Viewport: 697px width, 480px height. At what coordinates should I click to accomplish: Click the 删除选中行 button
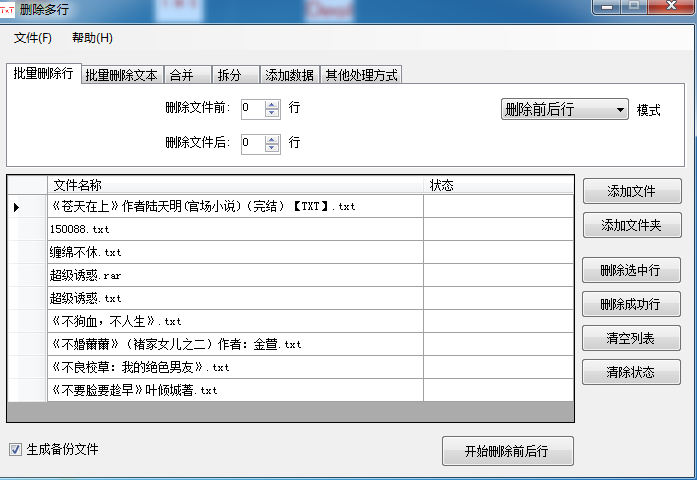tap(631, 270)
